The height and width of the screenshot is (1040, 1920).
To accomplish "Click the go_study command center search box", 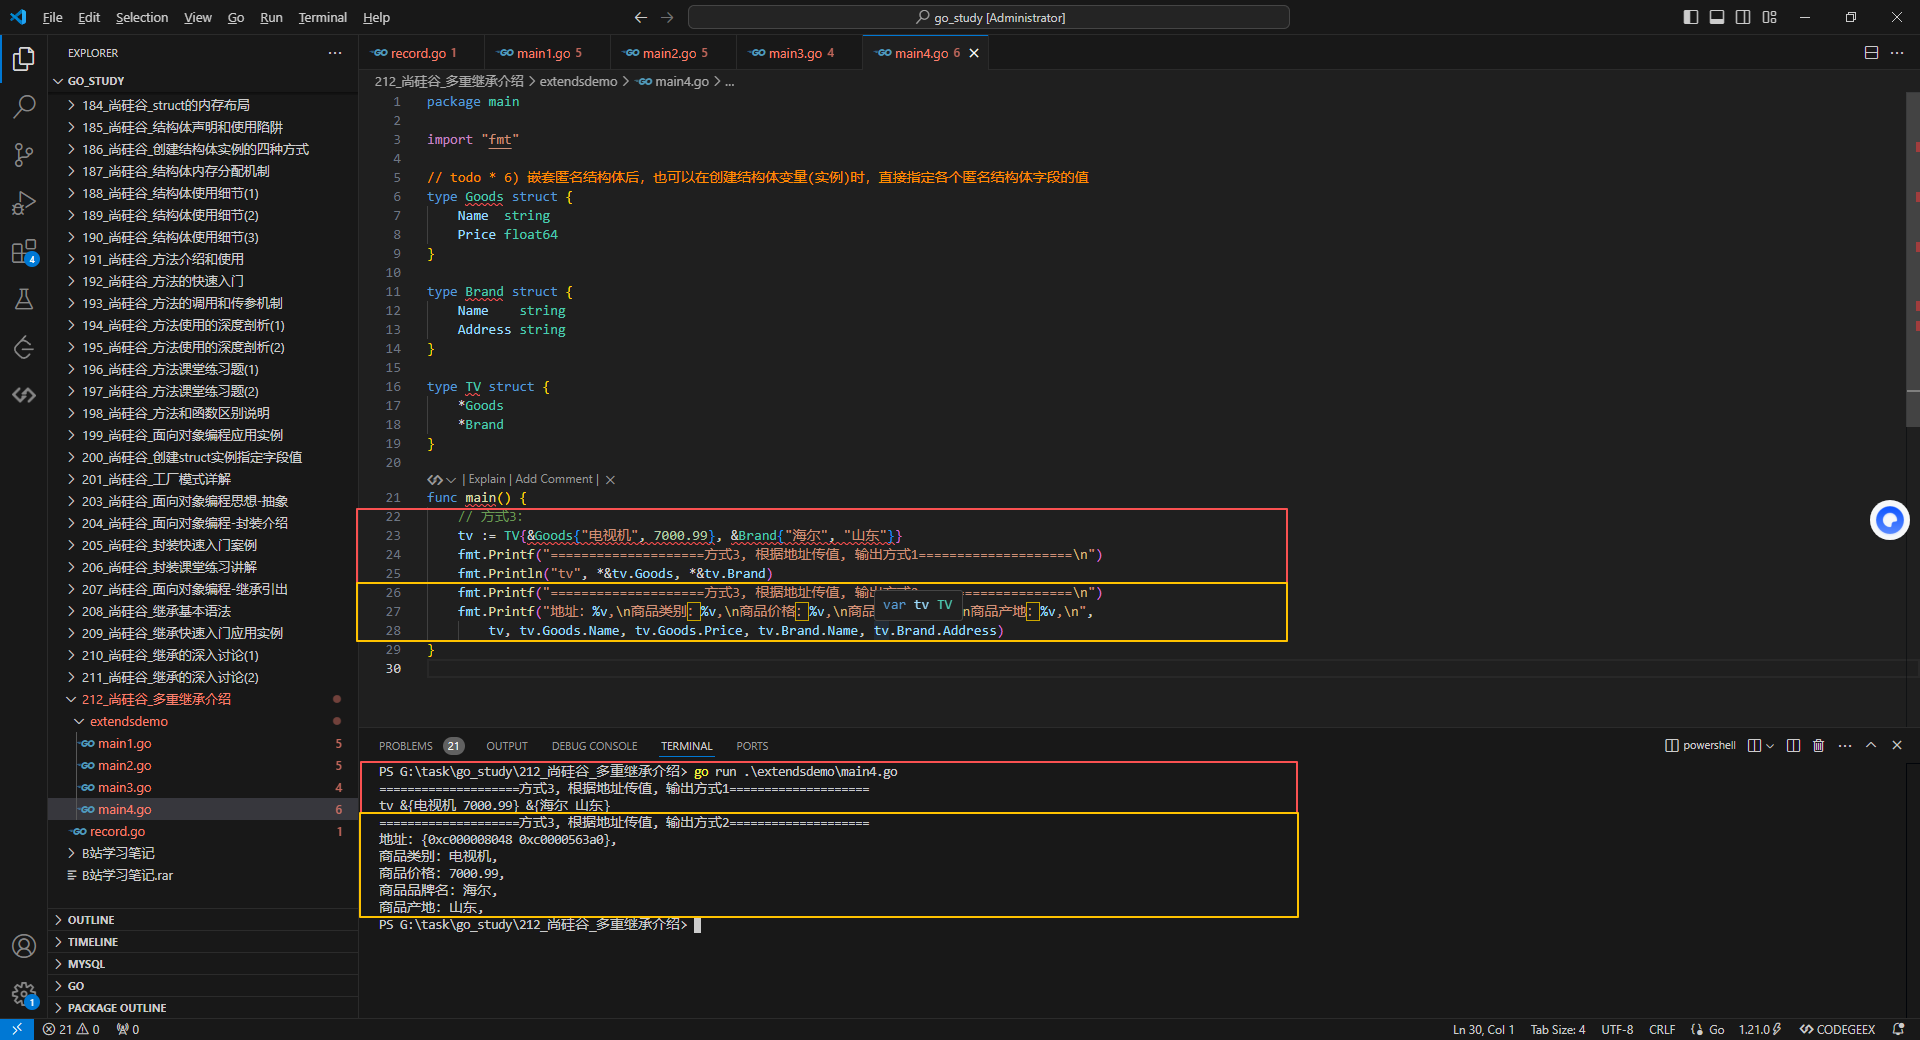I will tap(989, 17).
